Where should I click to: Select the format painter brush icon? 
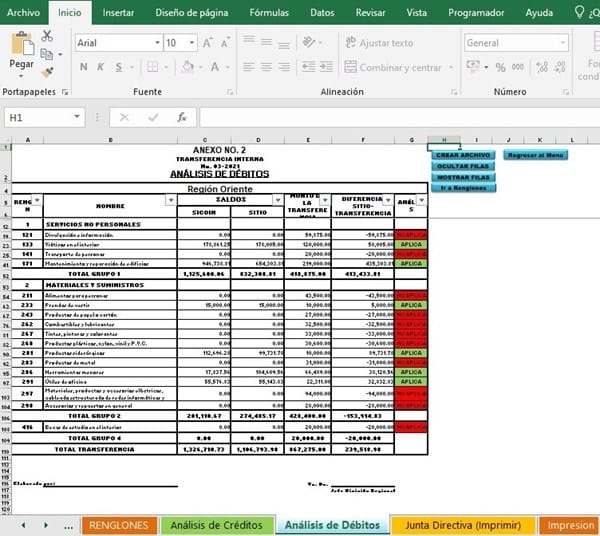tap(47, 72)
